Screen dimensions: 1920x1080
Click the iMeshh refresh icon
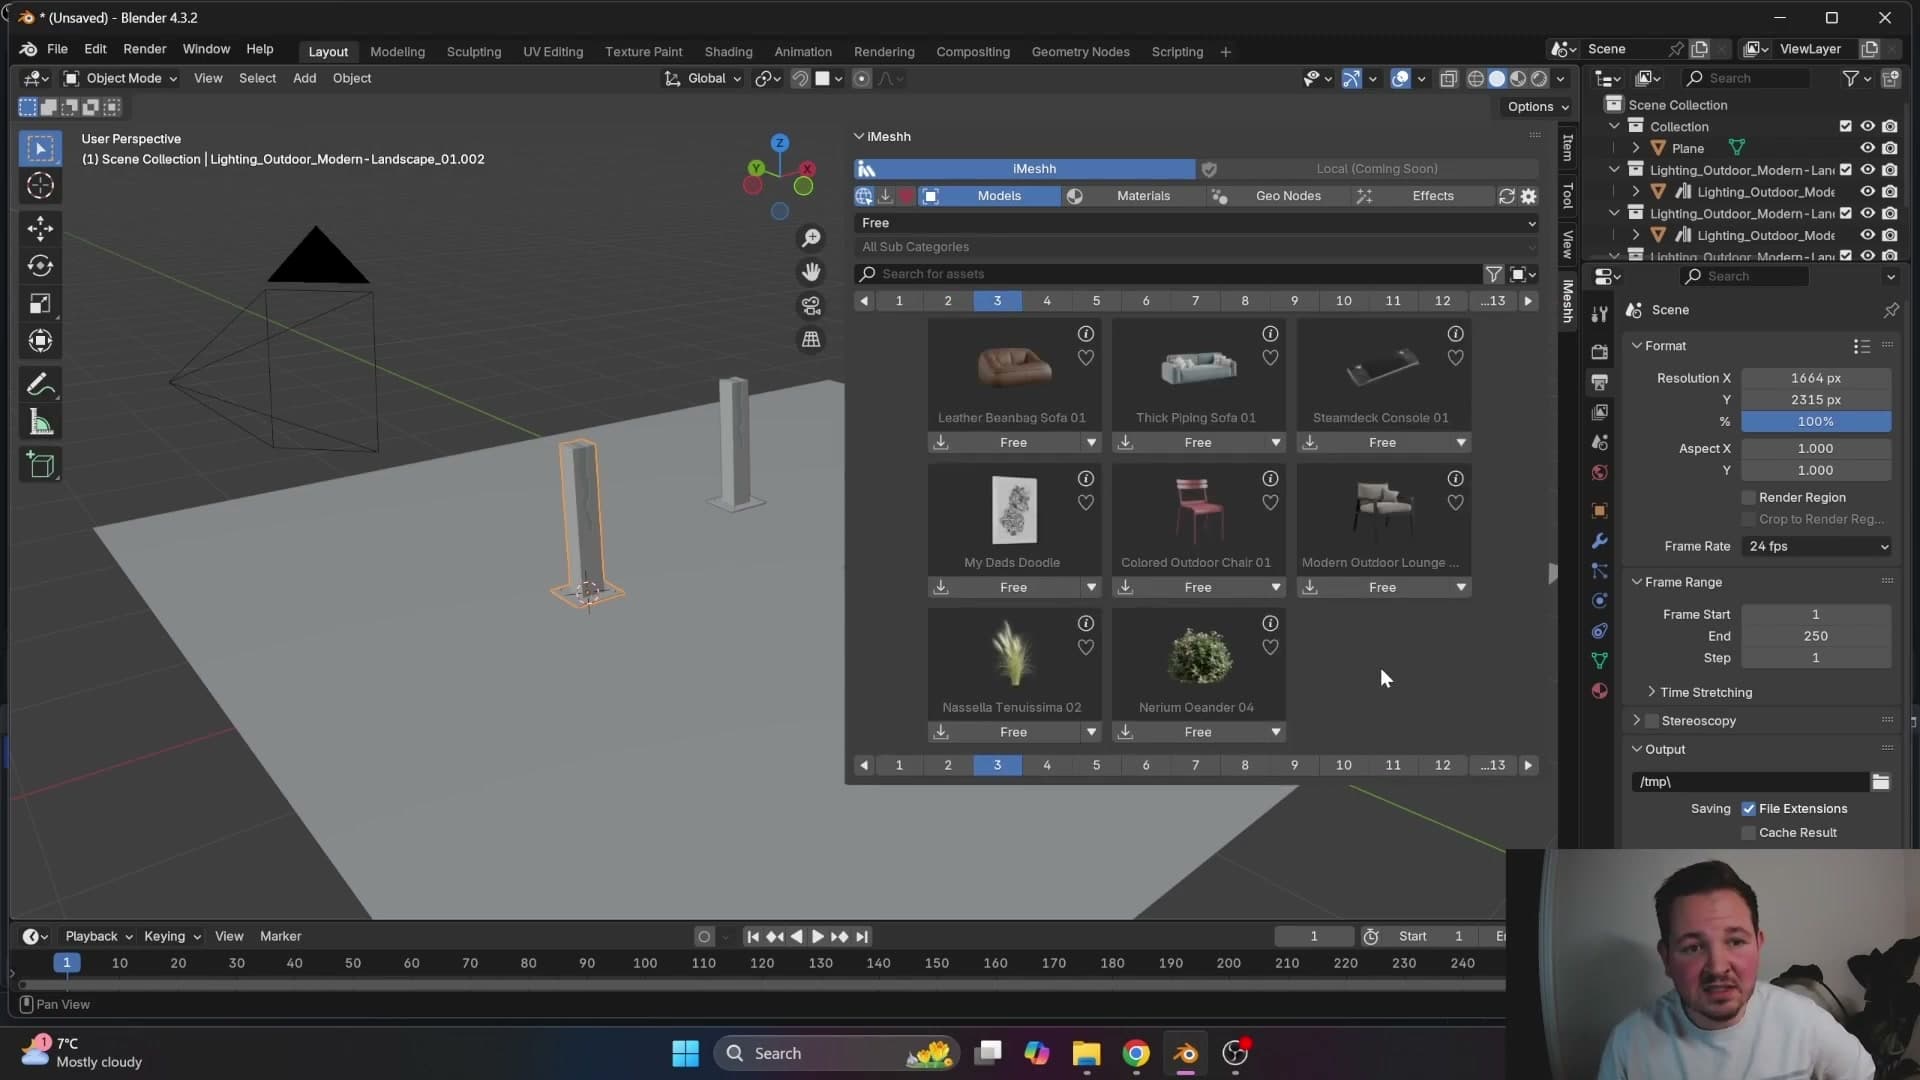point(1507,196)
